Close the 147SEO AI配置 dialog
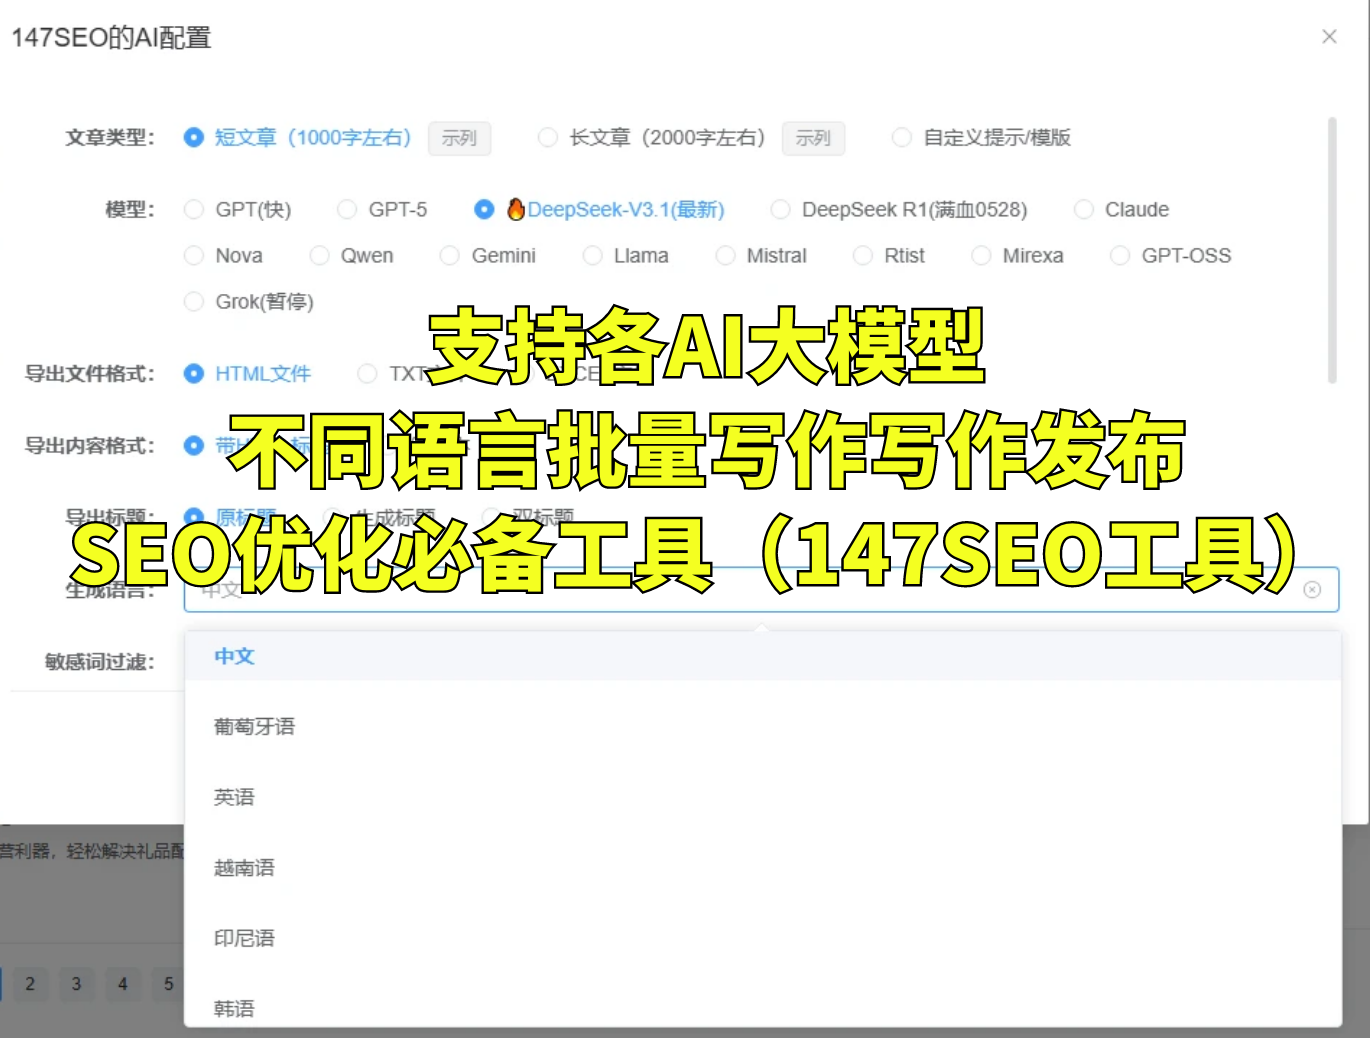 tap(1329, 36)
